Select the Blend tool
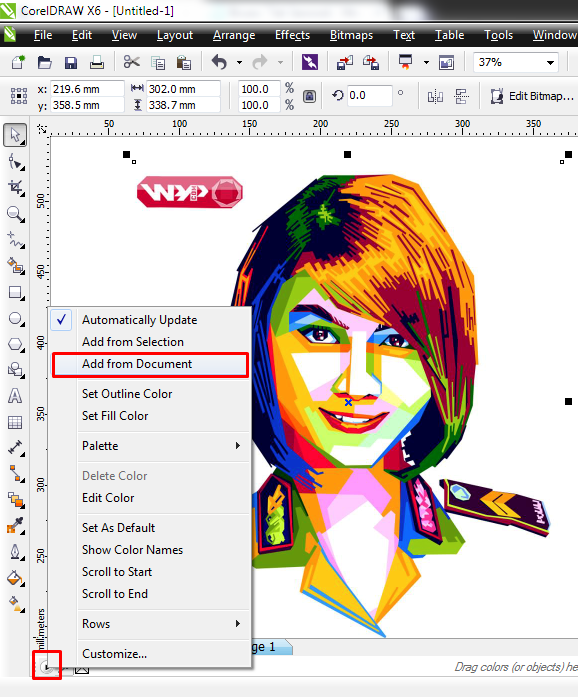Screen dimensions: 578x697 click(x=15, y=500)
